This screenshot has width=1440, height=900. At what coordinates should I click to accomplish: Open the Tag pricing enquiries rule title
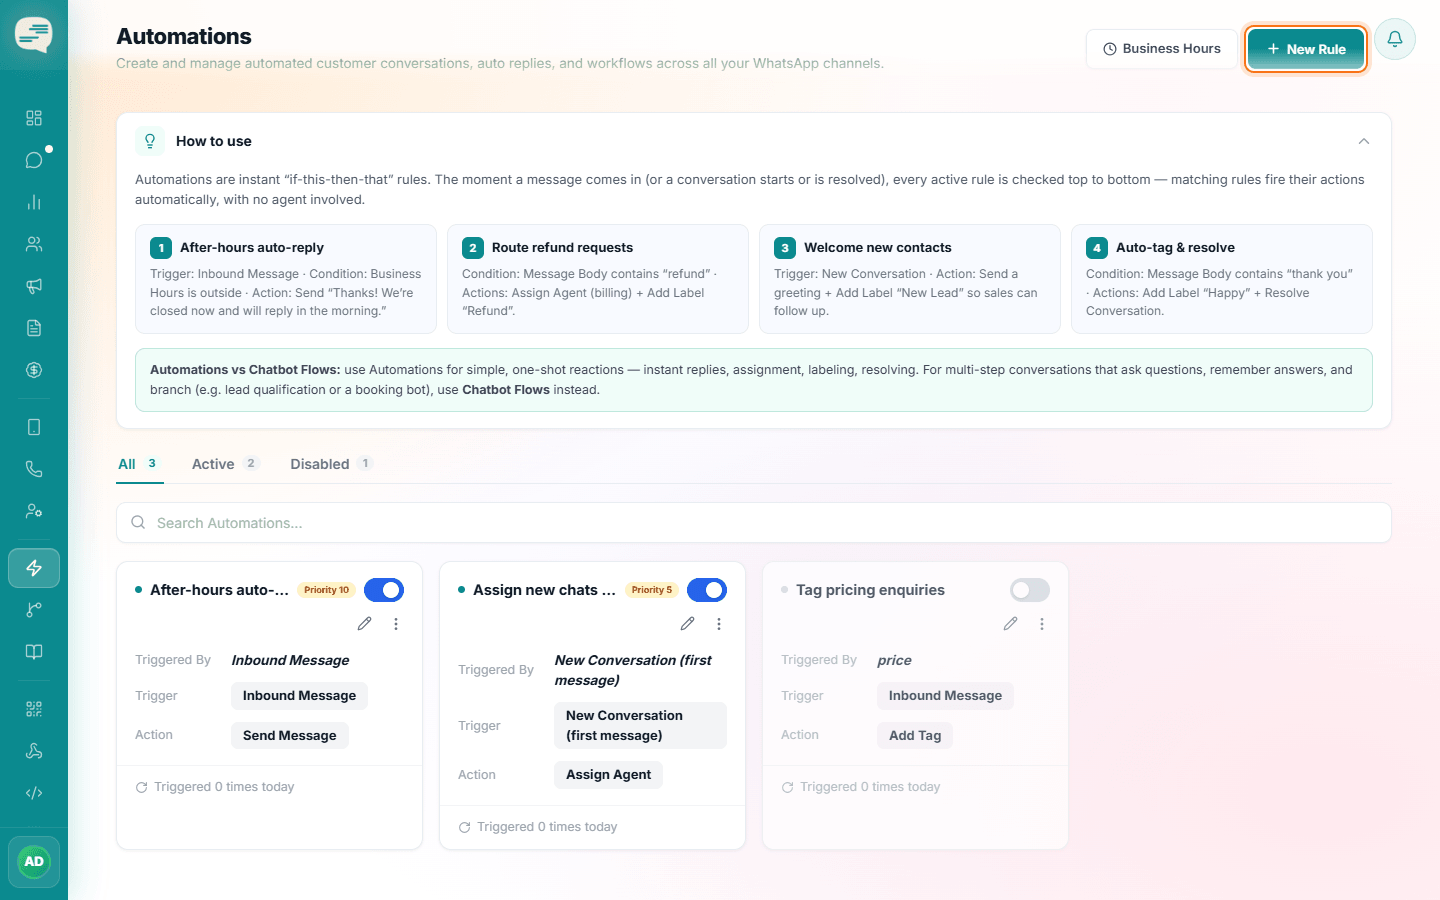click(x=870, y=590)
